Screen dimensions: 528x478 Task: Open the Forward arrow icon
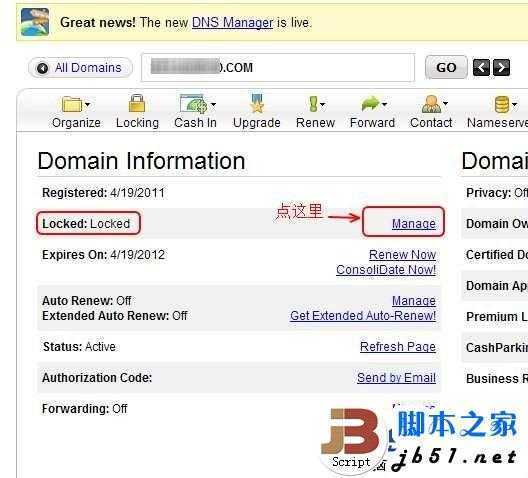(x=370, y=103)
